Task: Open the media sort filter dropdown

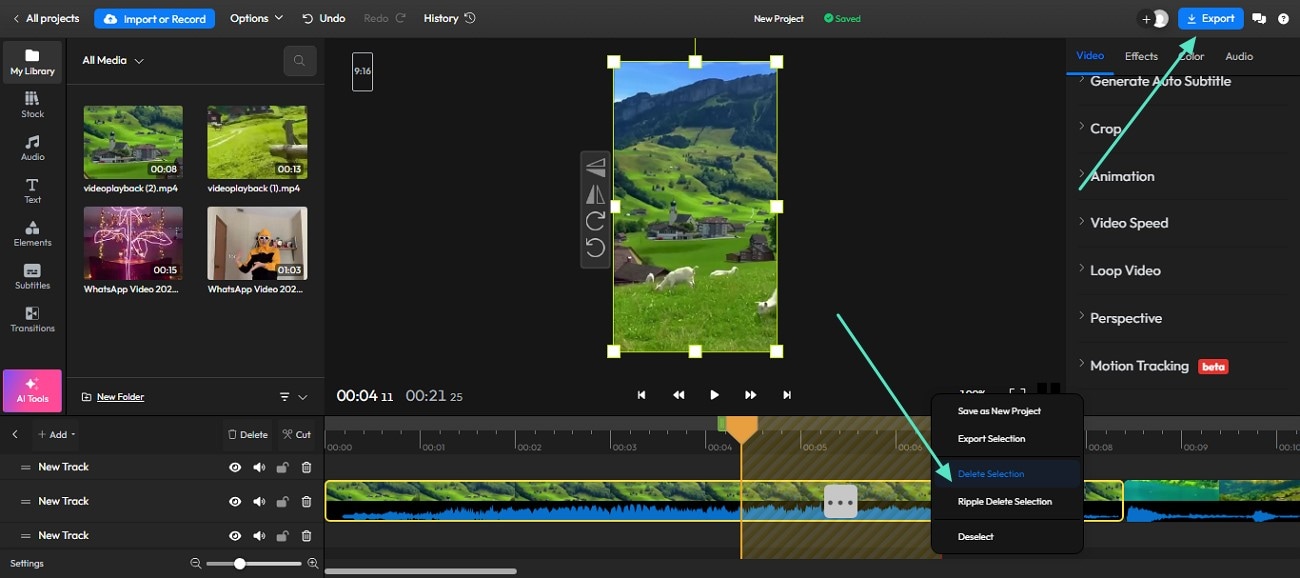Action: pos(293,397)
